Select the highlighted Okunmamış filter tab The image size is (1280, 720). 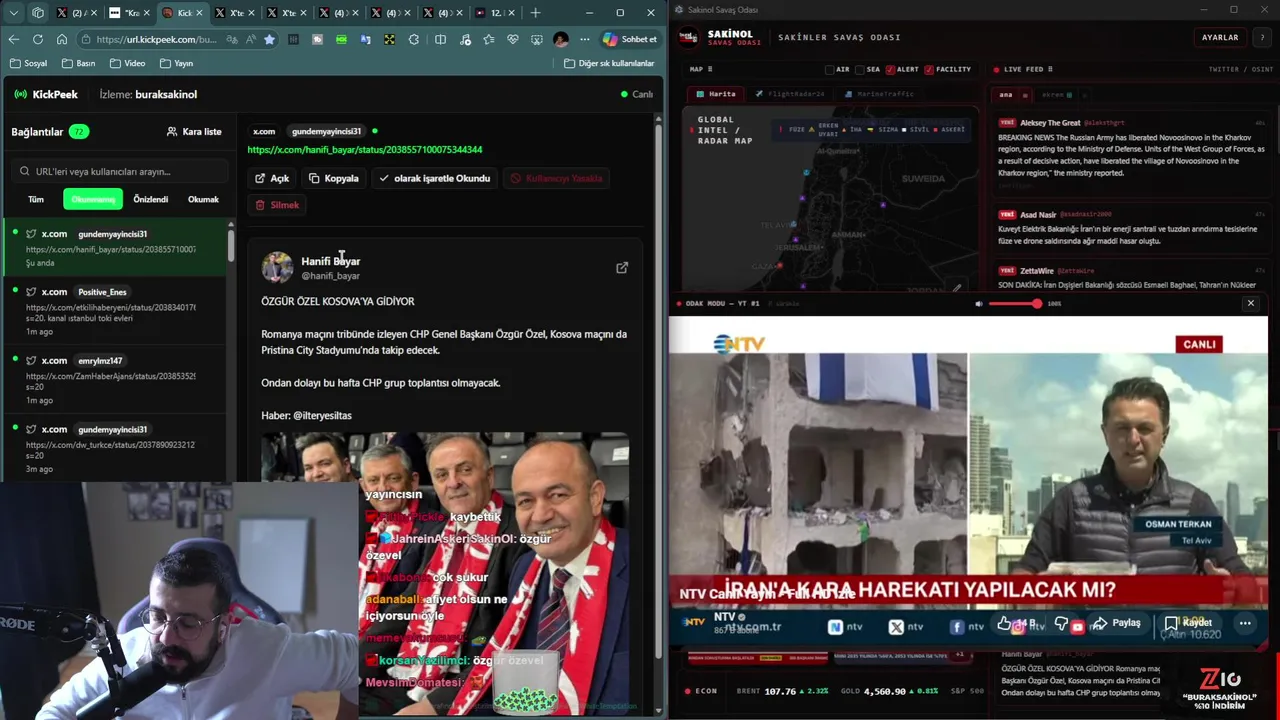pos(93,199)
